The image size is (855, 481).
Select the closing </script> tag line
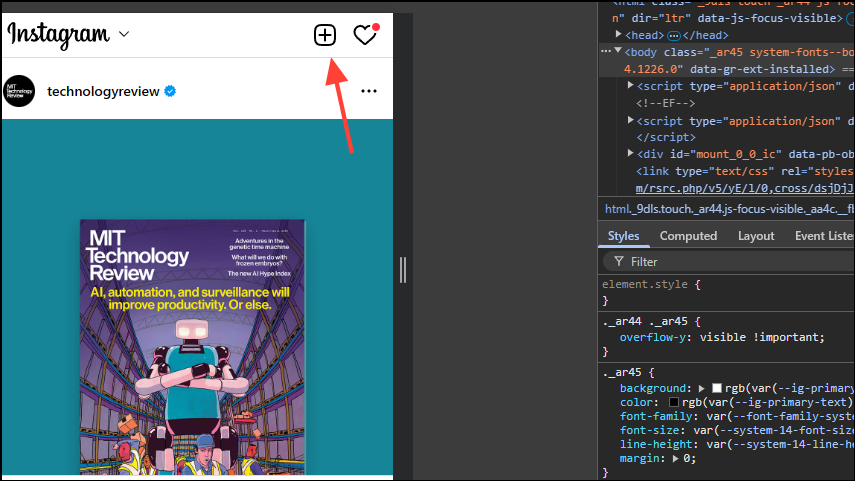pos(666,137)
